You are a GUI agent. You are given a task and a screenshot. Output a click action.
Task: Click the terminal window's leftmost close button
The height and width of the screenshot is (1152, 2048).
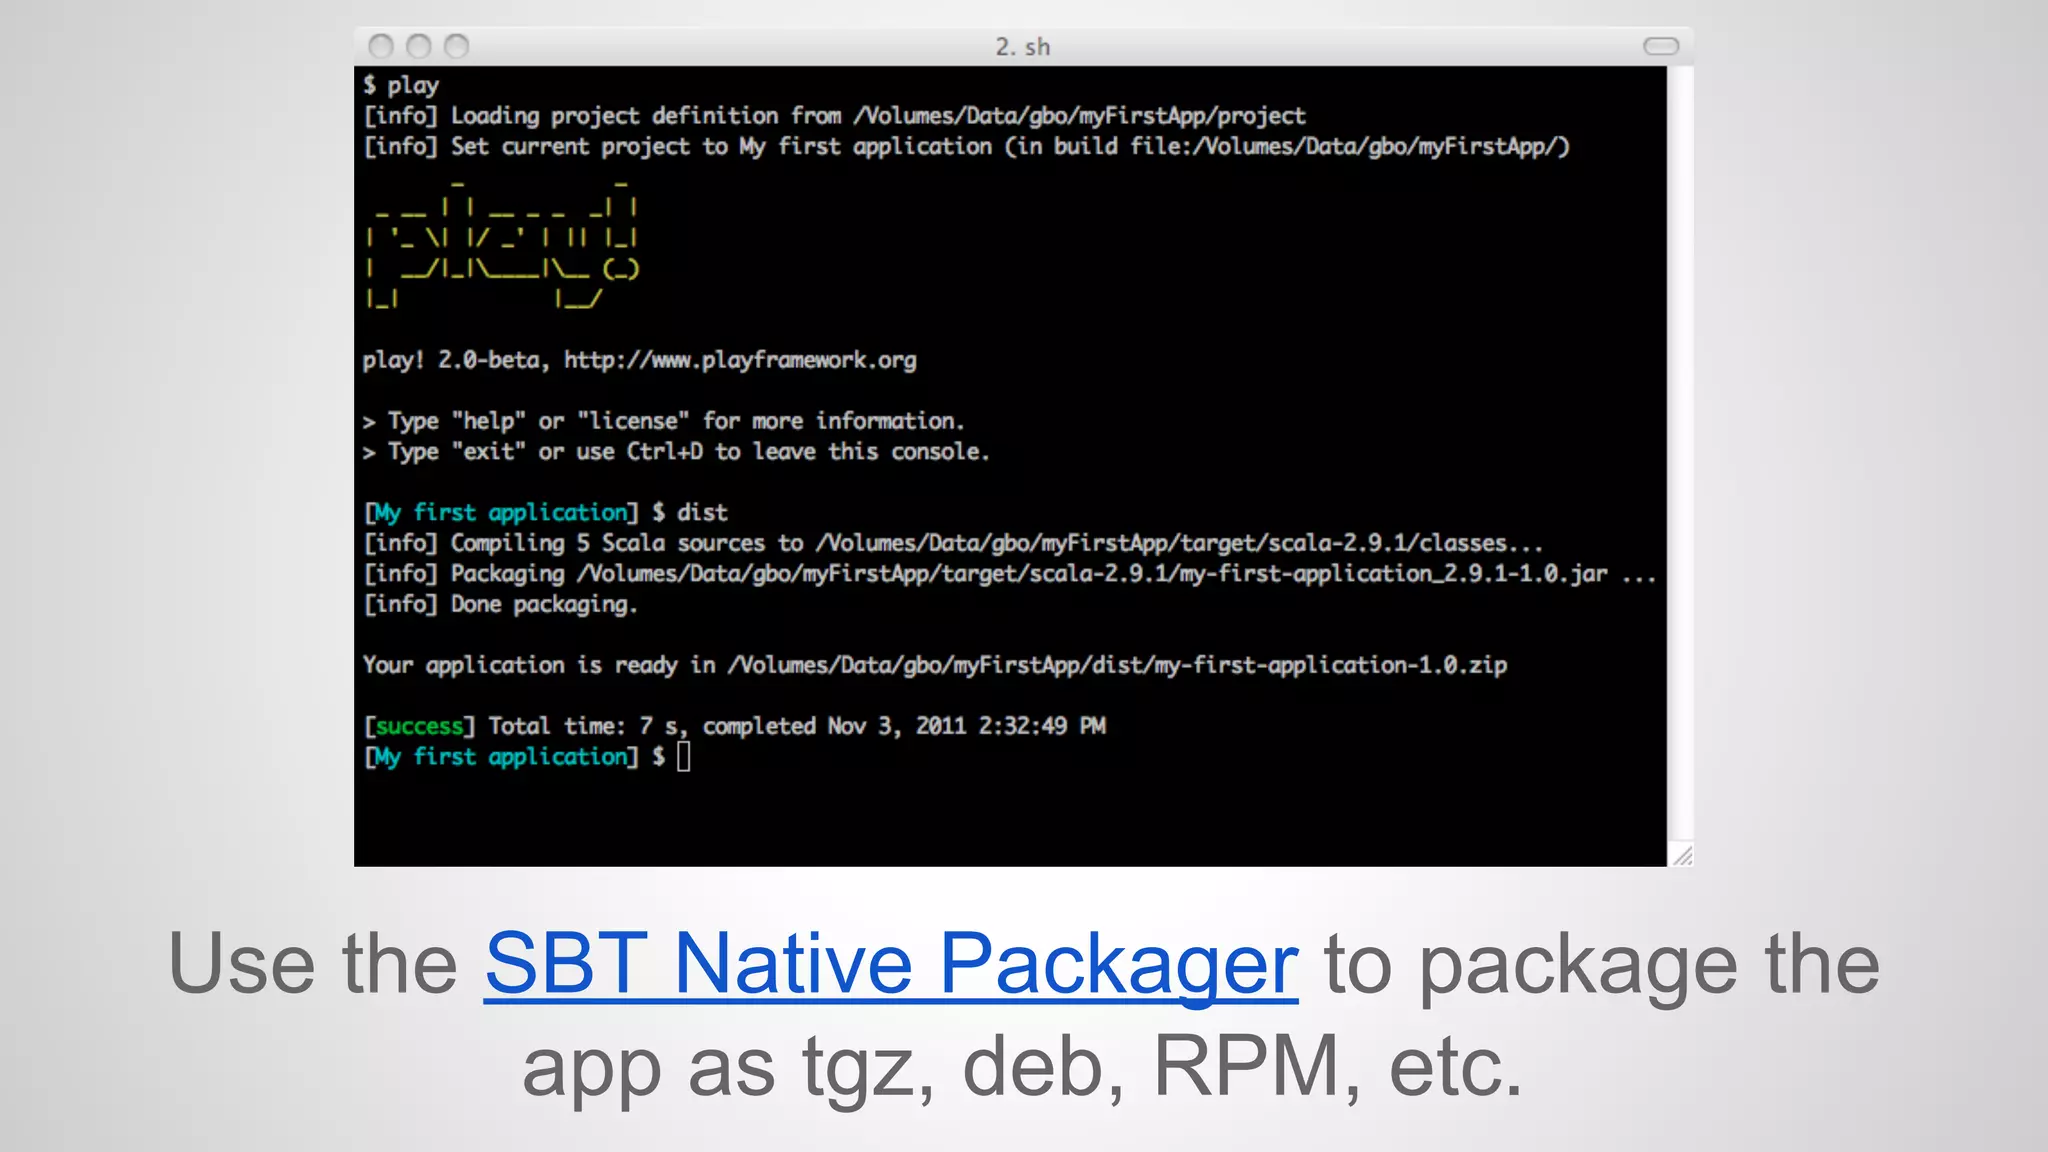pos(380,46)
